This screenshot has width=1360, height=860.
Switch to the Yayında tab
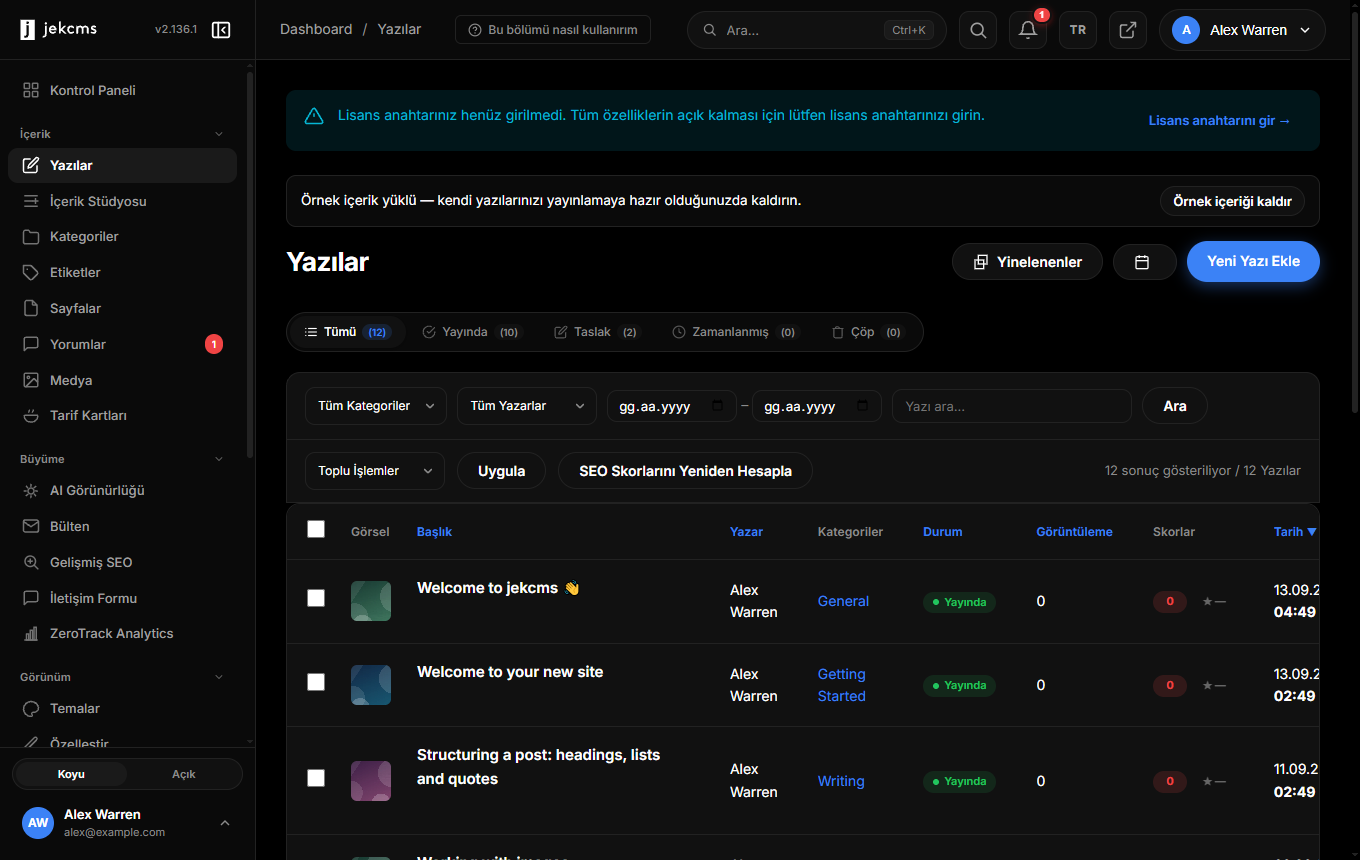(471, 332)
